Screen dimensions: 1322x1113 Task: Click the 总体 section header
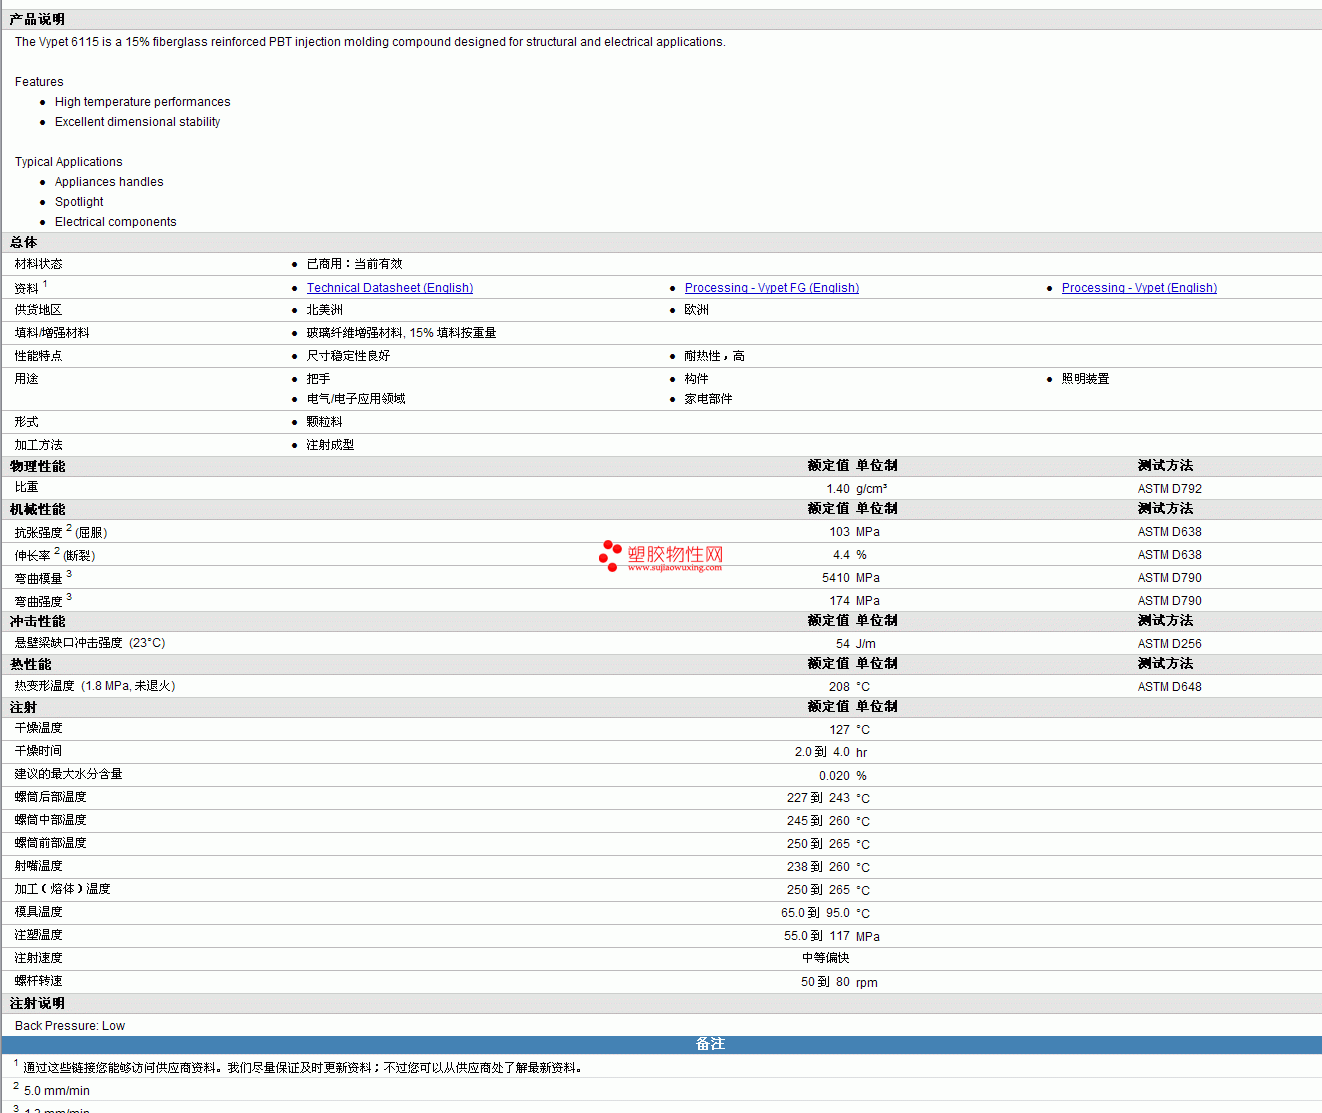24,243
